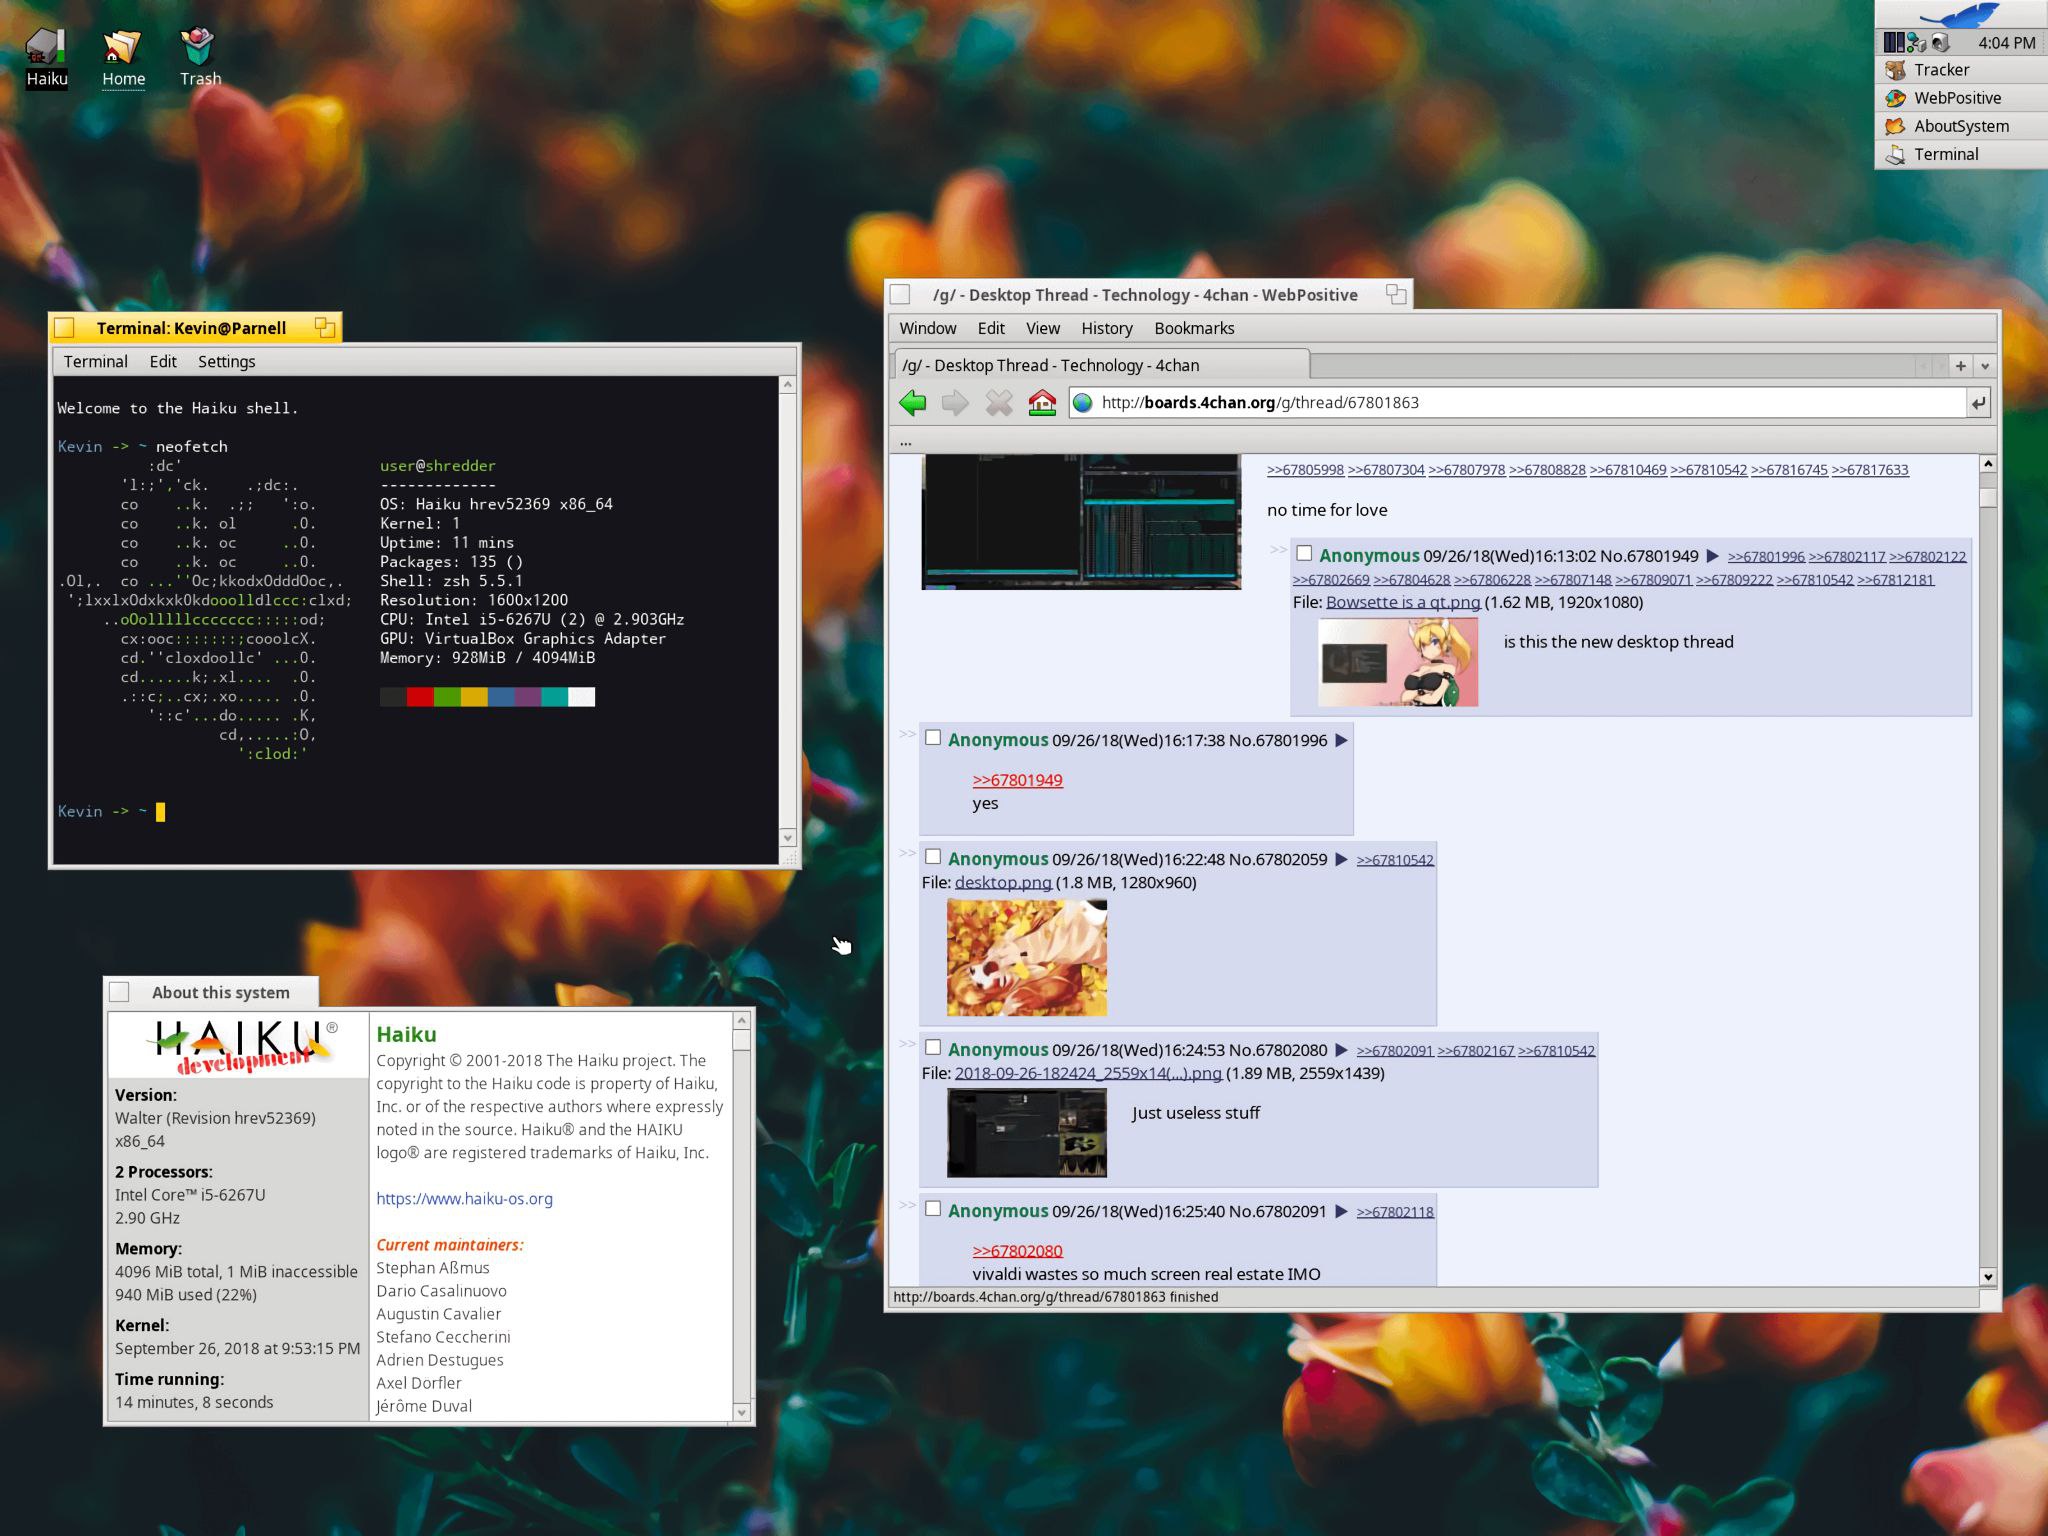The image size is (2048, 1536).
Task: Open a new tab with plus button
Action: [1961, 366]
